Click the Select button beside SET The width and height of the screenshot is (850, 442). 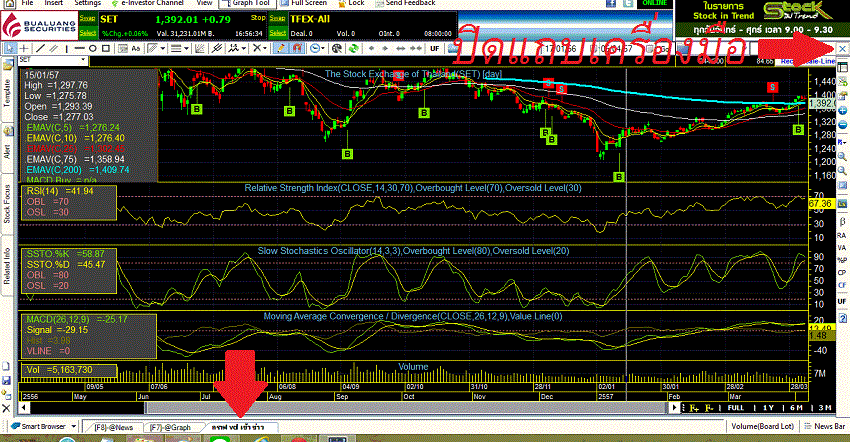tap(87, 33)
